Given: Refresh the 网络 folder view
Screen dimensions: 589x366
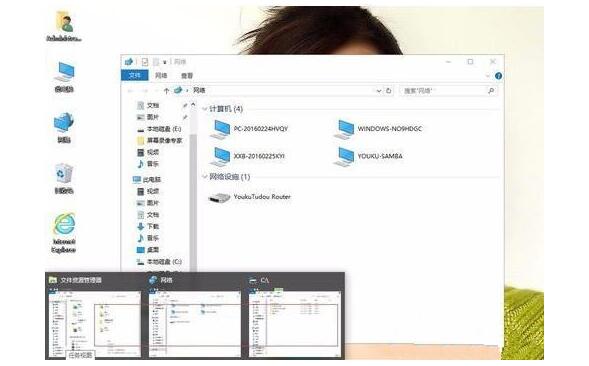Looking at the screenshot, I should 388,91.
